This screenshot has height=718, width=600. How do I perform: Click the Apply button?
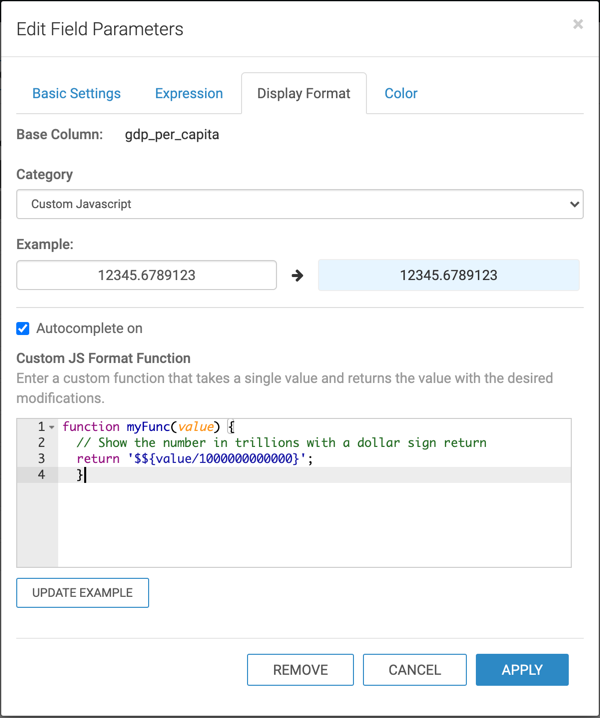(522, 670)
